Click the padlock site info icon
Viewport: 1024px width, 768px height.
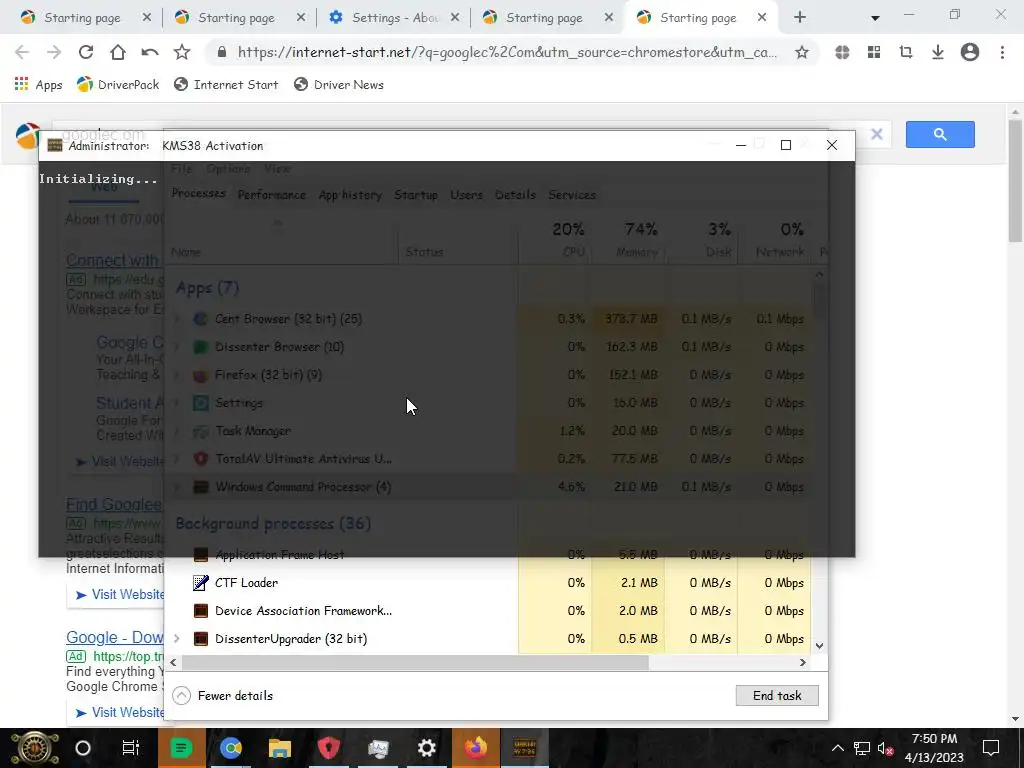point(222,52)
